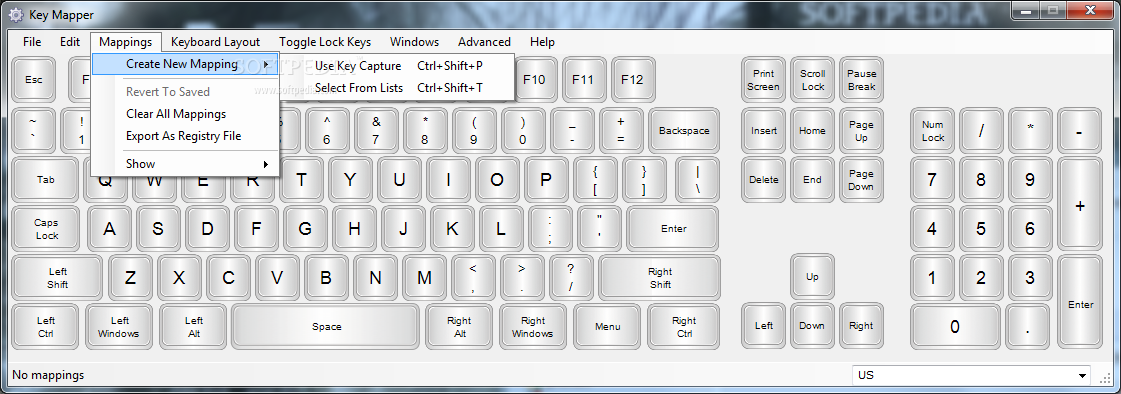Open the Keyboard Layout menu
This screenshot has width=1121, height=394.
[215, 42]
